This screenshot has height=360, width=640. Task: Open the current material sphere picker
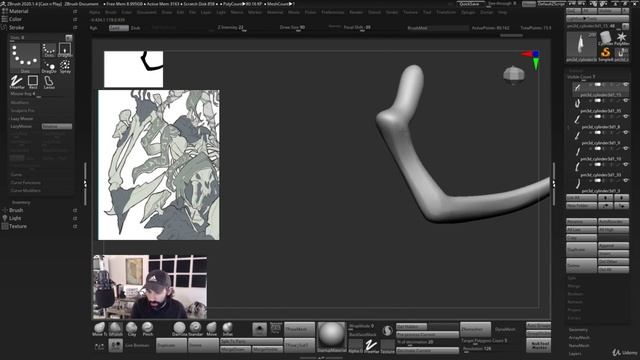(331, 337)
